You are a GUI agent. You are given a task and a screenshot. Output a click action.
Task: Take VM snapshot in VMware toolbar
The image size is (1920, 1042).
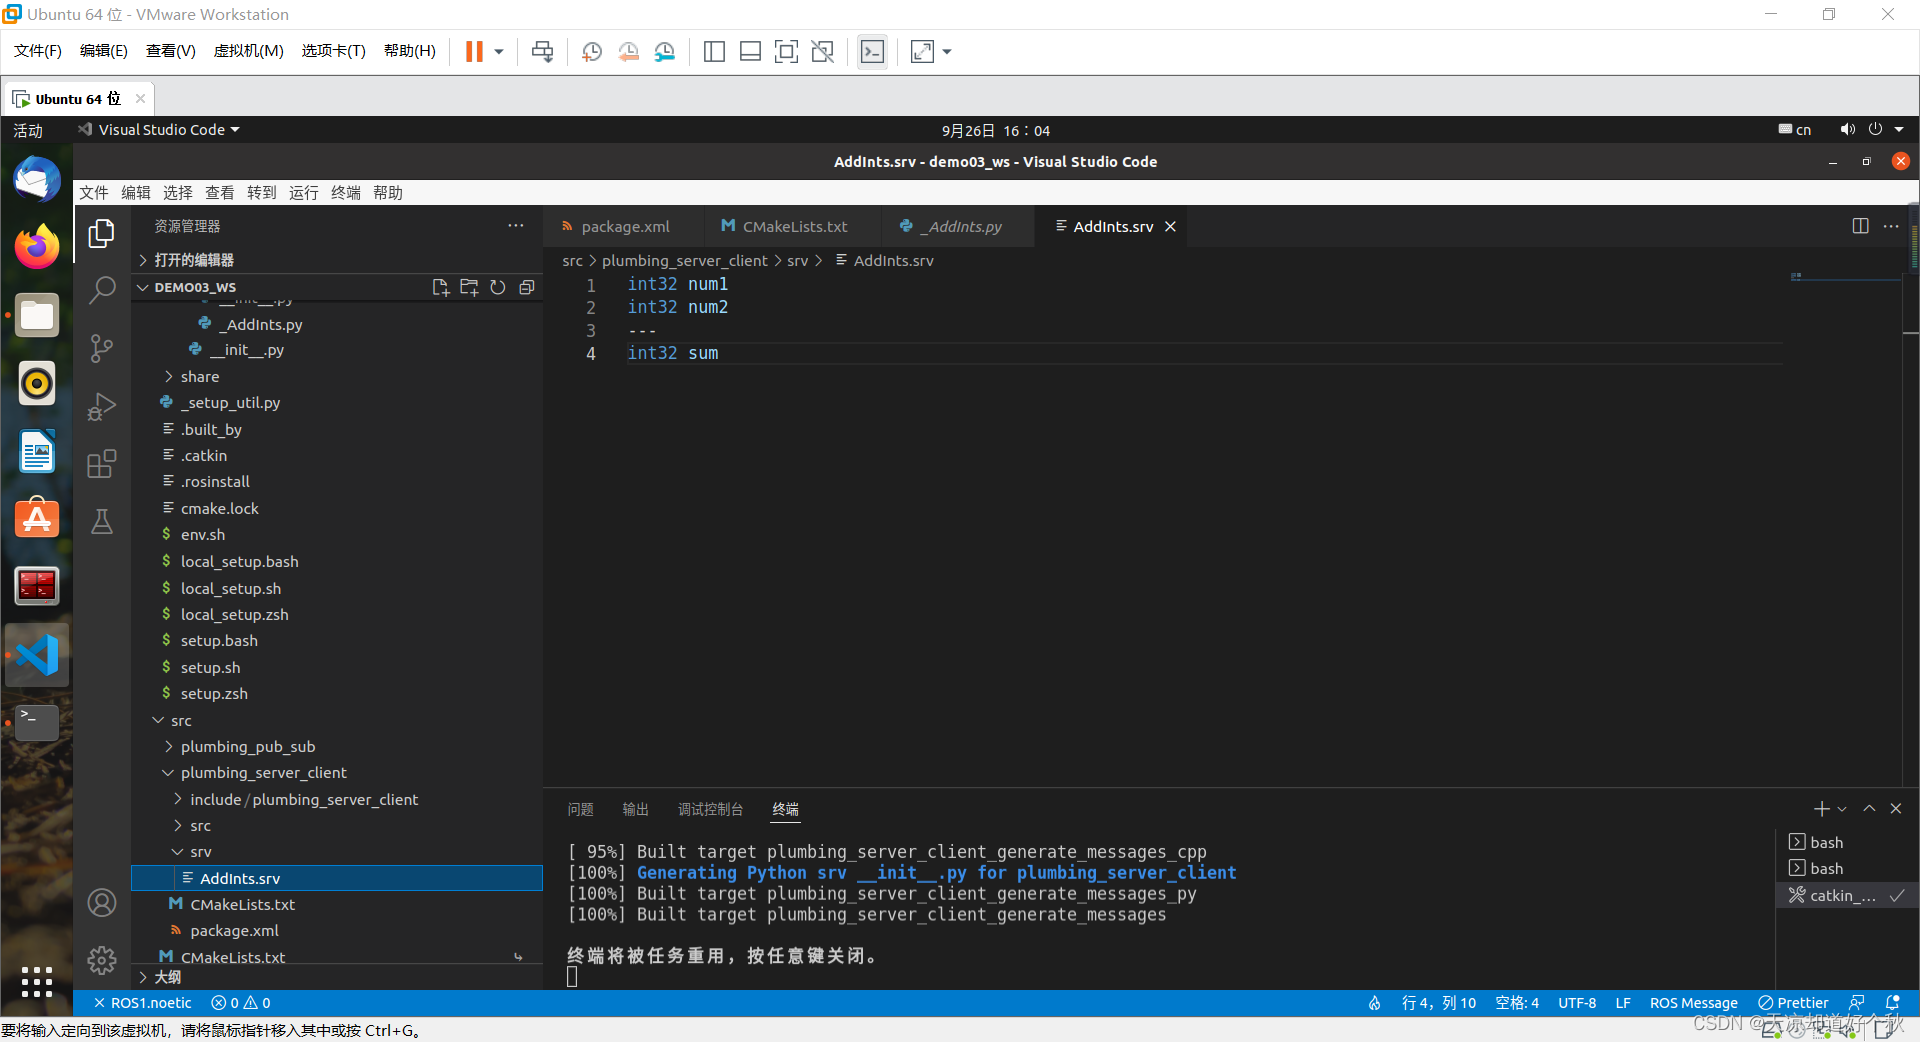tap(592, 51)
